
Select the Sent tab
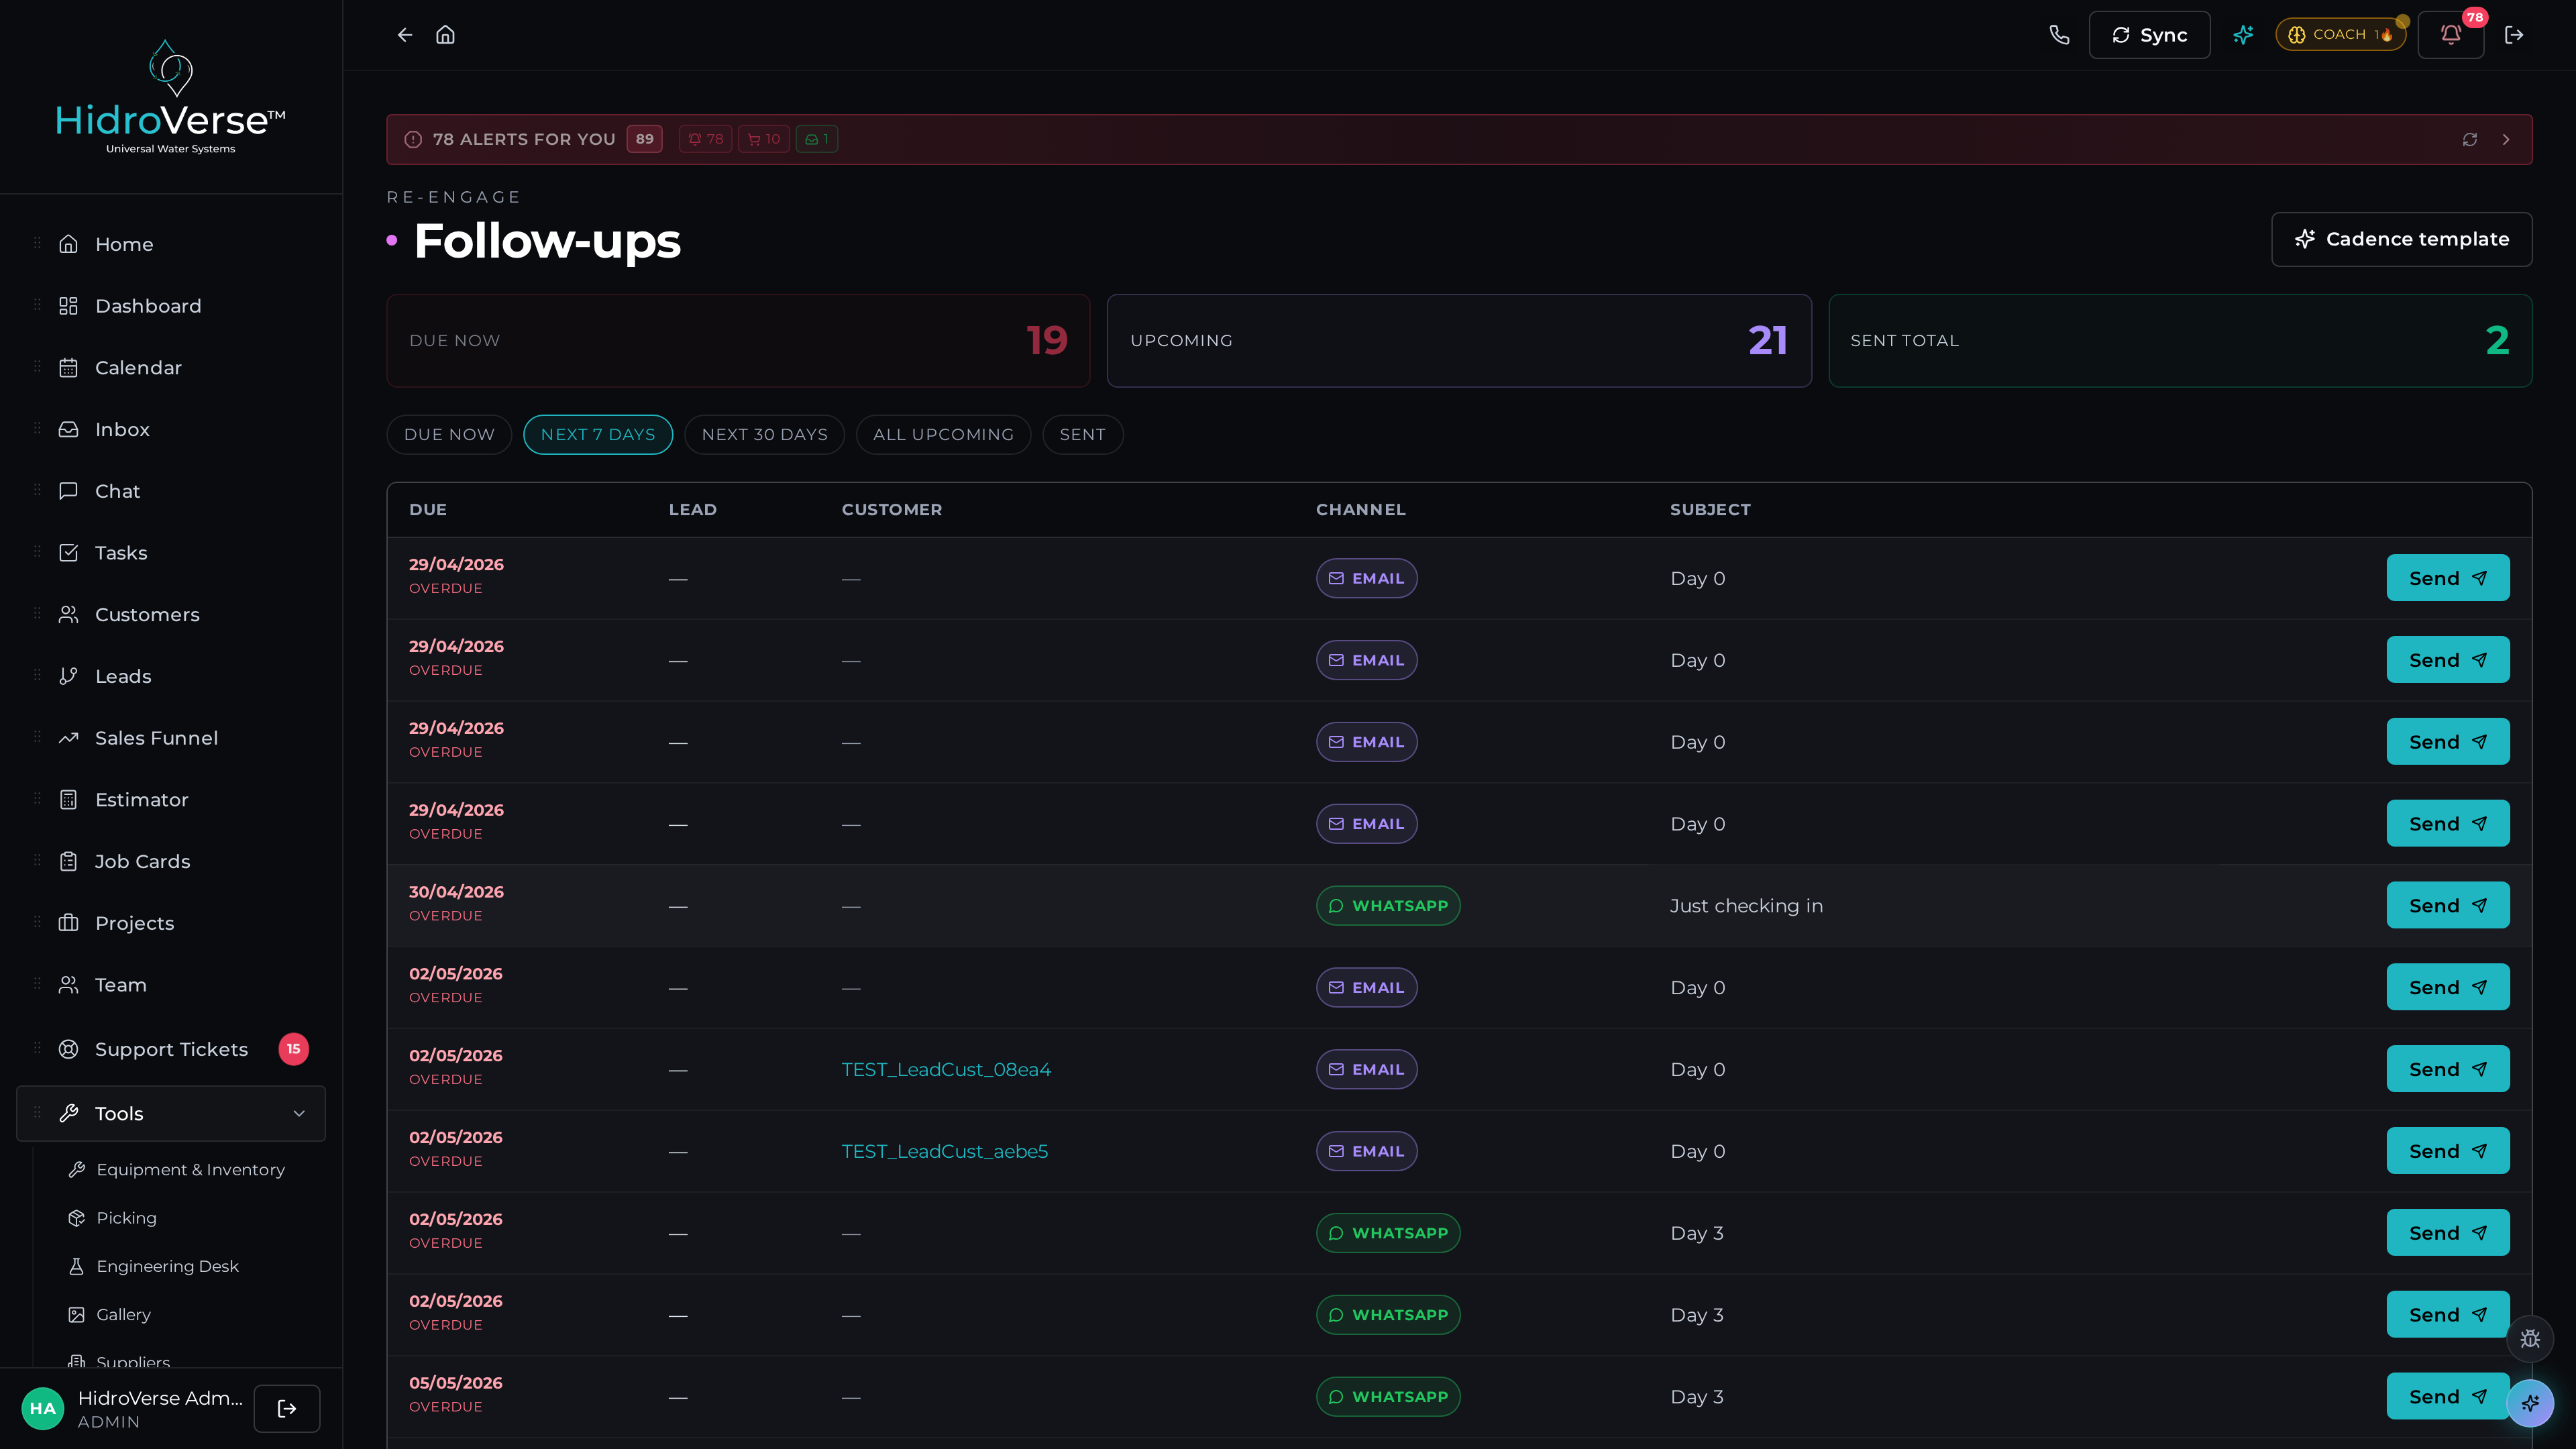[x=1082, y=435]
